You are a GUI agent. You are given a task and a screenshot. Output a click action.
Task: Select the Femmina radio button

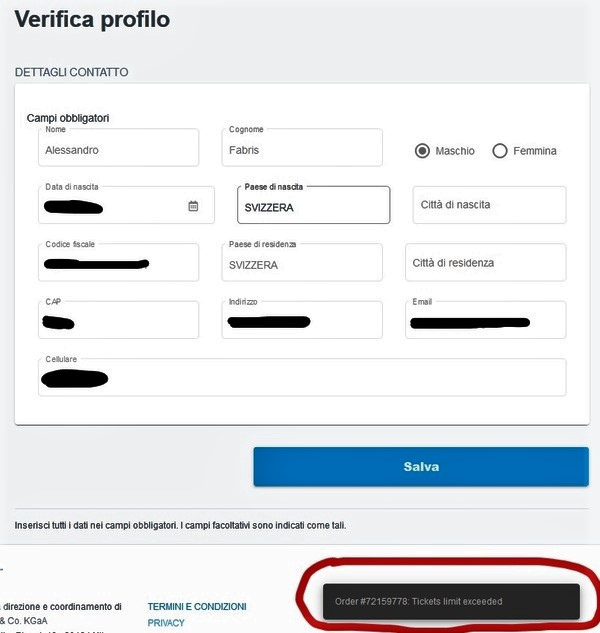(500, 151)
